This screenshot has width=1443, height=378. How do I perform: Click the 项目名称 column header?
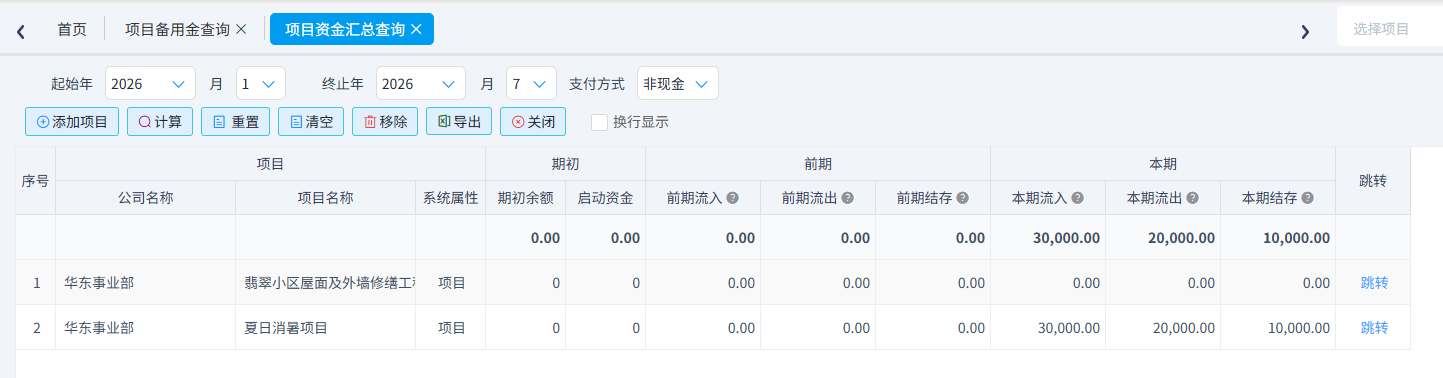(326, 198)
